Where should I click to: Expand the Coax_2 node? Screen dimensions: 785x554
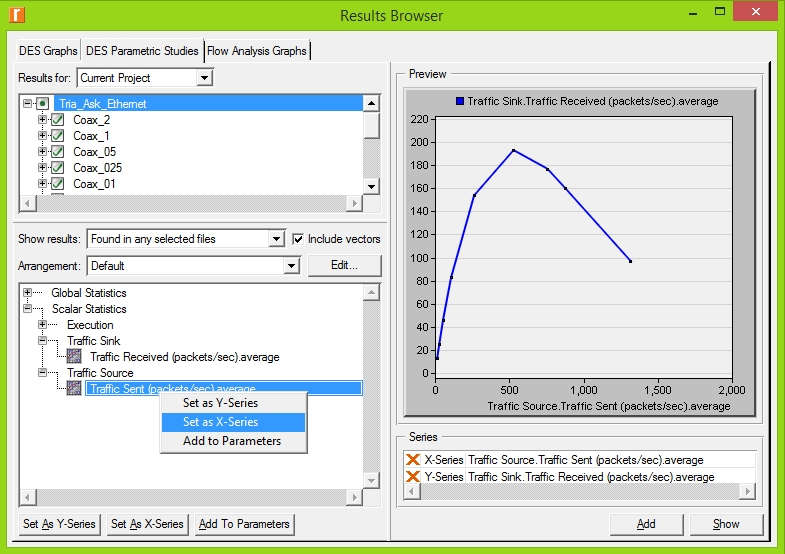42,119
